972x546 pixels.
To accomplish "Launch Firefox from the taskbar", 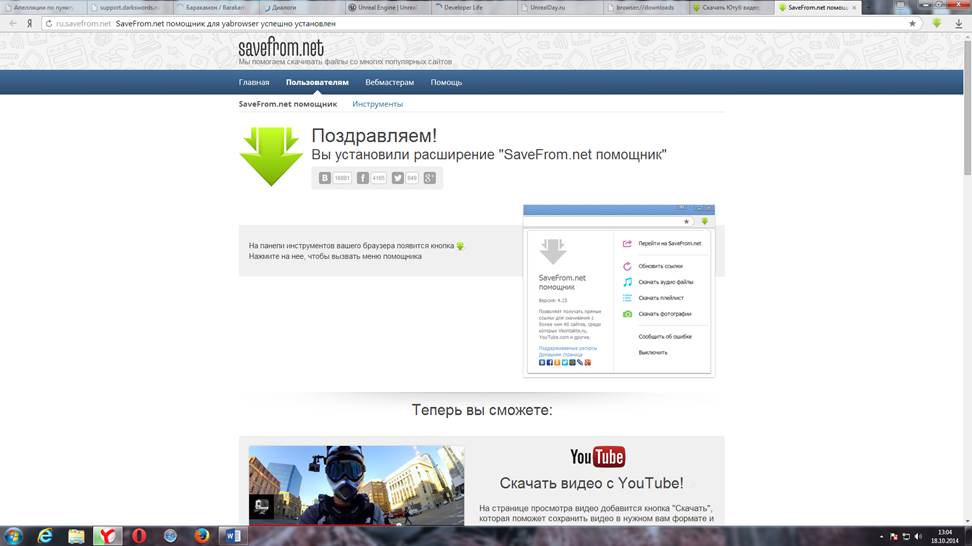I will click(x=201, y=536).
